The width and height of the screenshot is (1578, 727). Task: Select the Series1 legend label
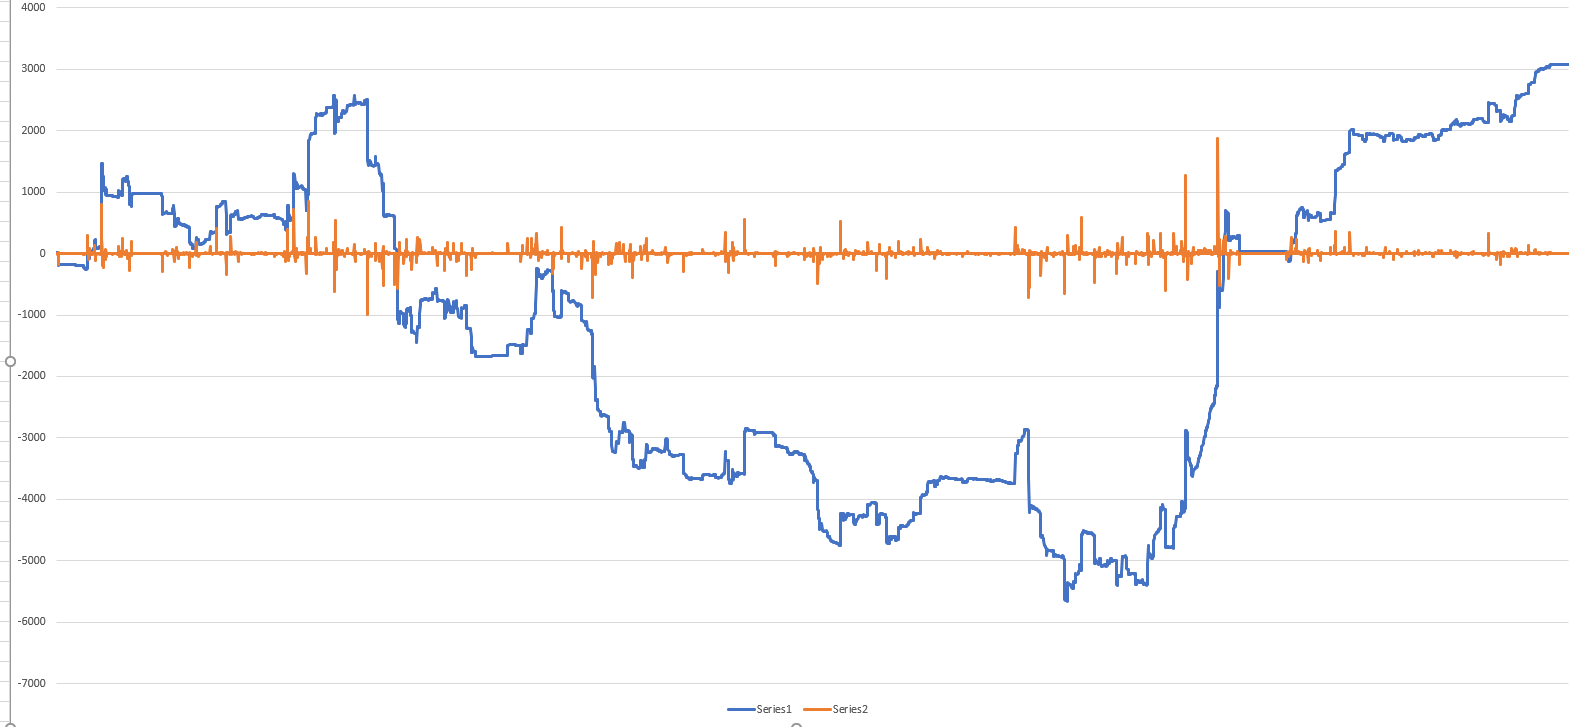point(774,709)
